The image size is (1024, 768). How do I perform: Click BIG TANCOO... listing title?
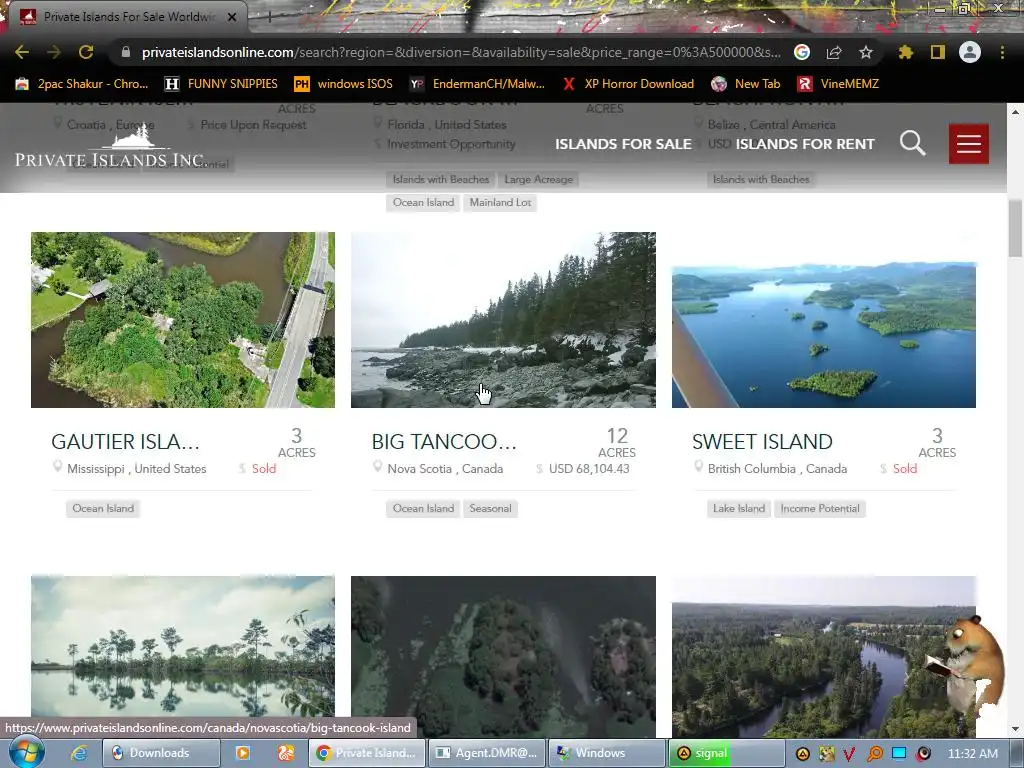click(444, 441)
